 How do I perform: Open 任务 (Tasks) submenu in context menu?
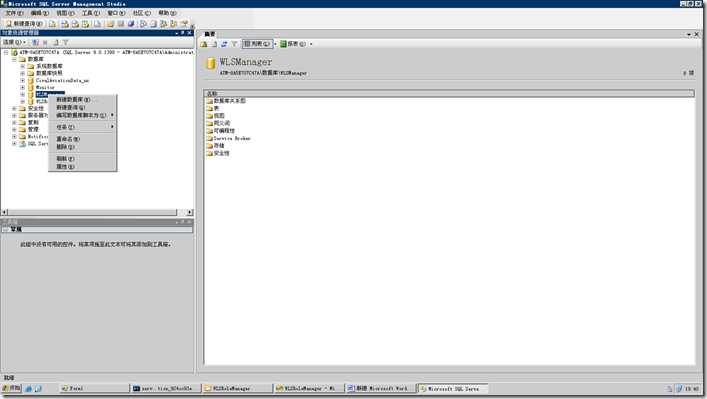(82, 127)
